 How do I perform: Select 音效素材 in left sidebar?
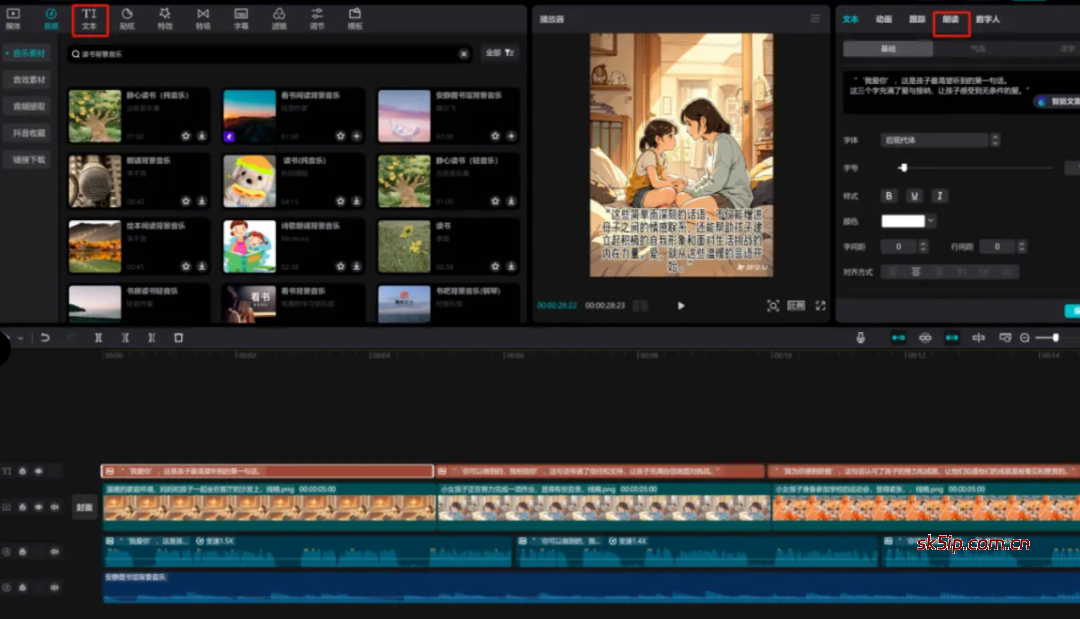point(30,80)
